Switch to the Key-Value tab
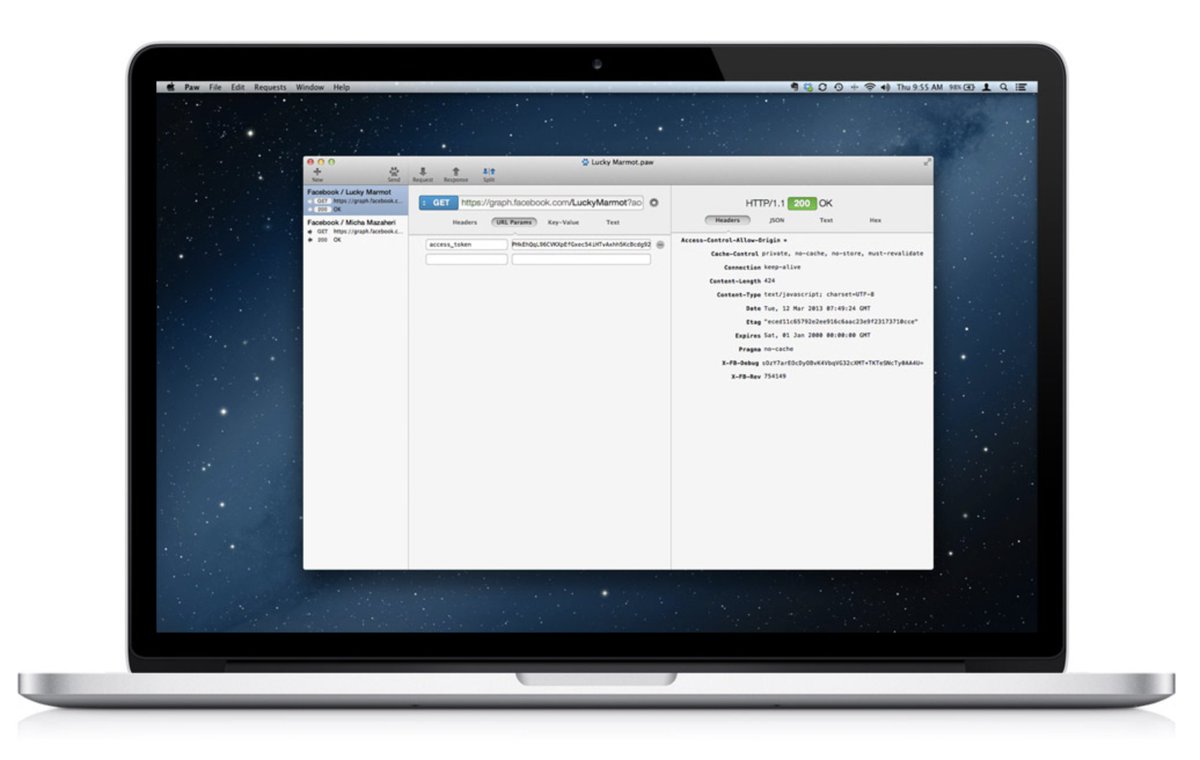Screen dimensions: 1200x760 tap(563, 222)
